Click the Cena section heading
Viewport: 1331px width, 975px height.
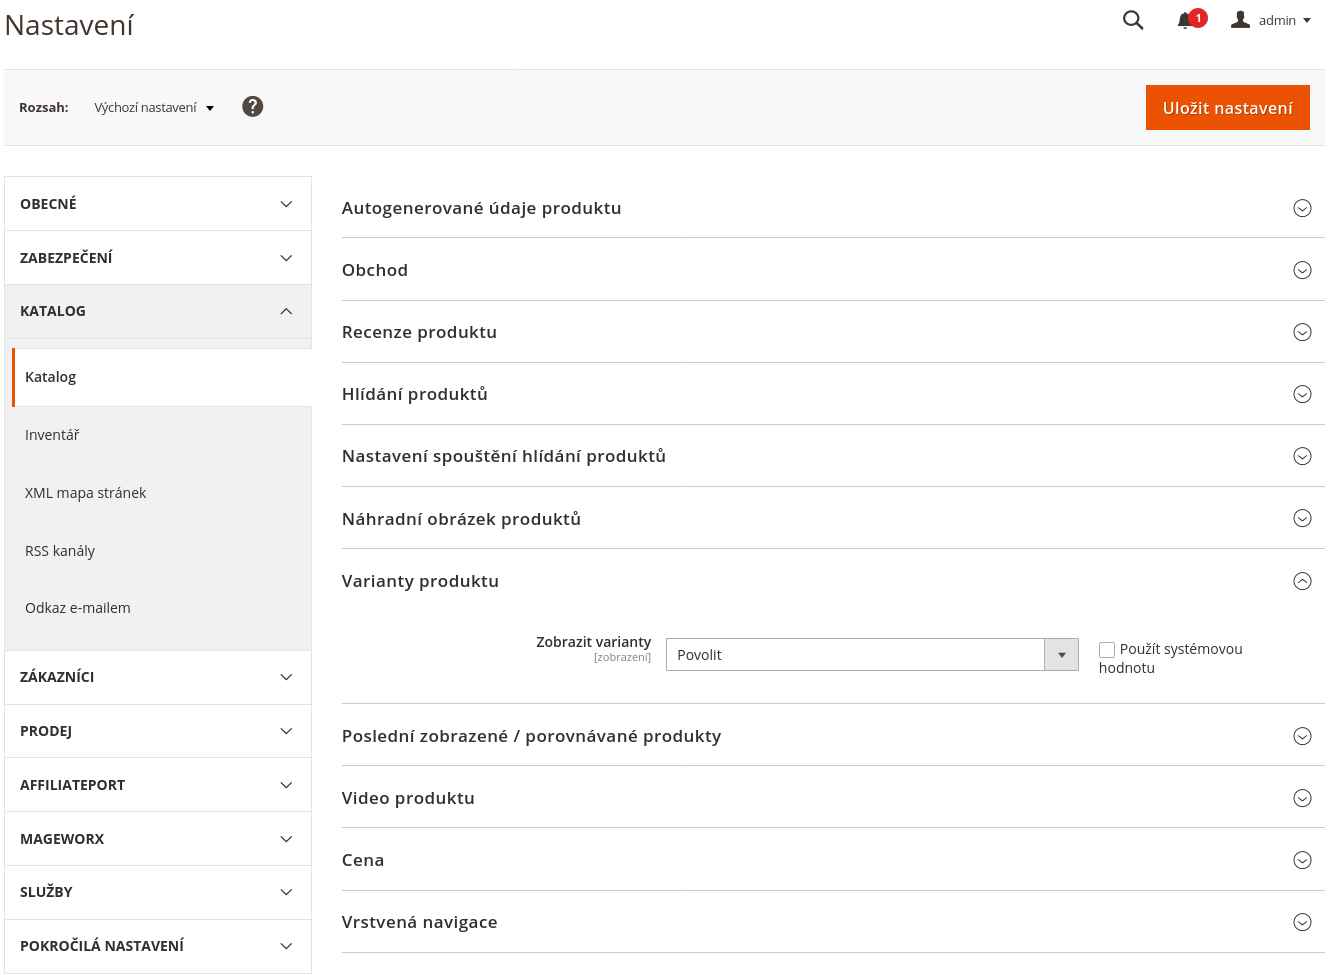pos(363,860)
